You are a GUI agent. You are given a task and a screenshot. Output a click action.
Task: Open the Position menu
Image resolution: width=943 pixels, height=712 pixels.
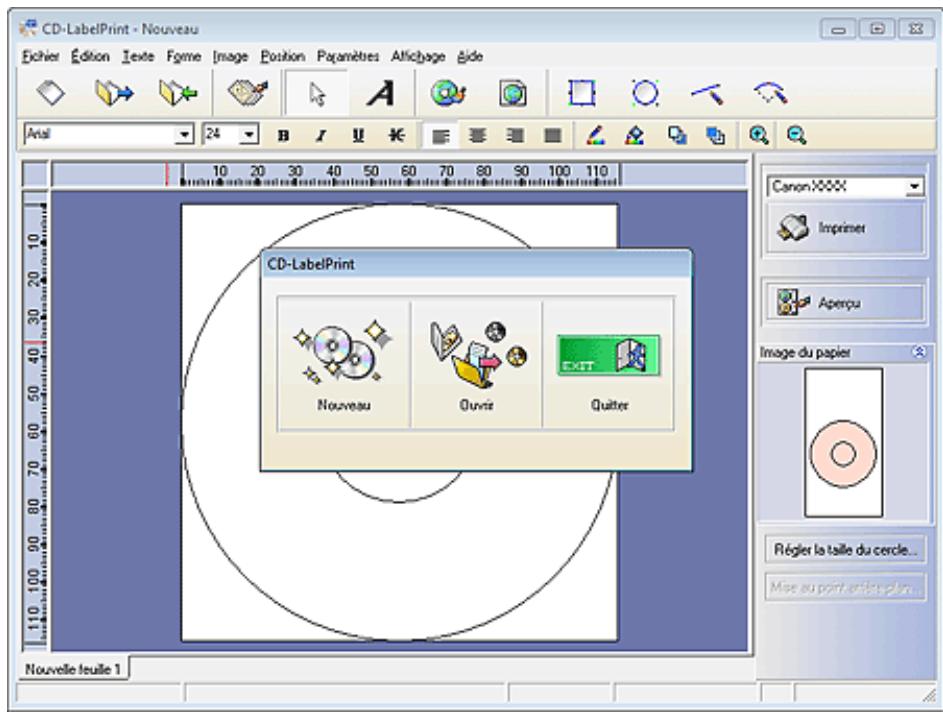283,57
